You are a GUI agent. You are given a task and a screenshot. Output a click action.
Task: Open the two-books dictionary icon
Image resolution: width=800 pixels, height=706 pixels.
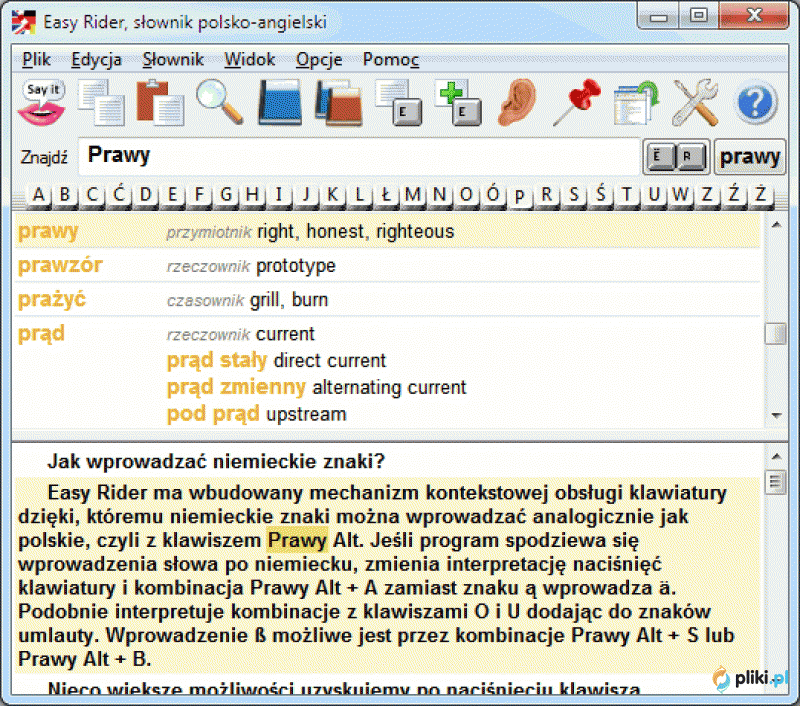tap(339, 103)
